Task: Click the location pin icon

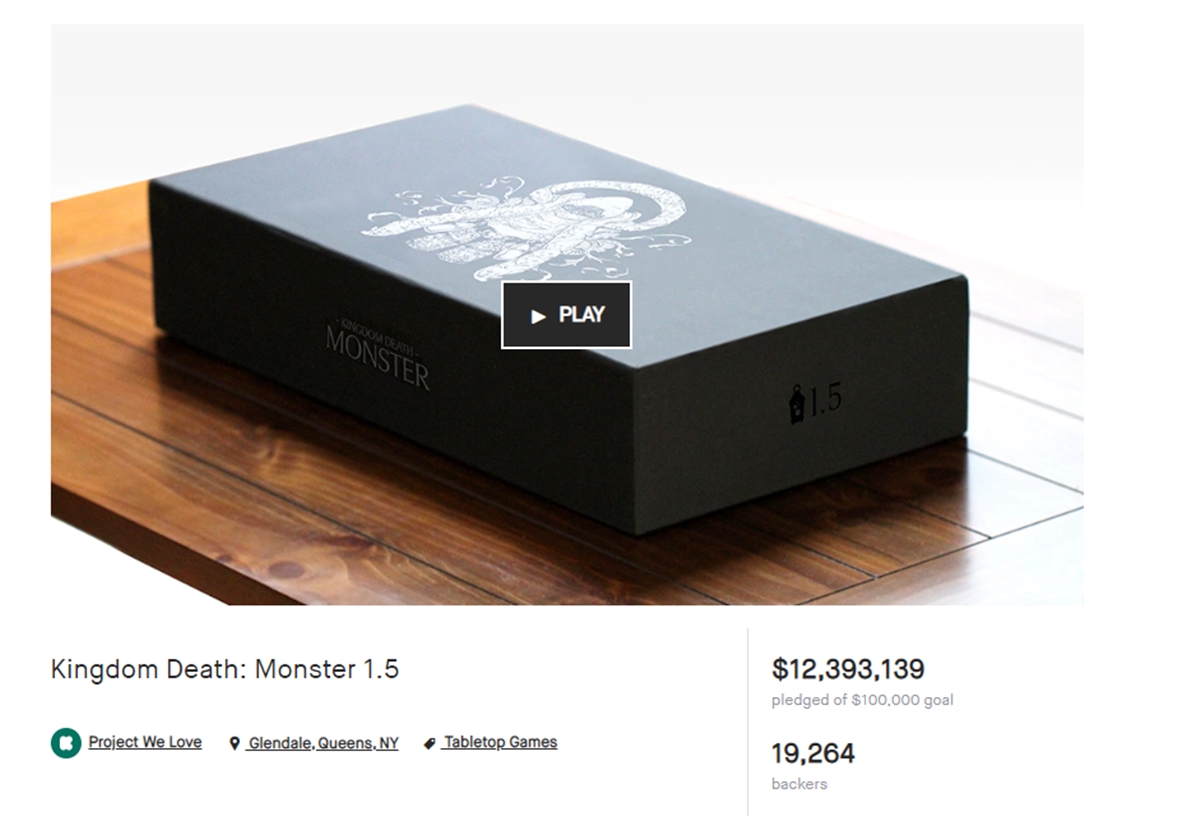Action: coord(234,744)
